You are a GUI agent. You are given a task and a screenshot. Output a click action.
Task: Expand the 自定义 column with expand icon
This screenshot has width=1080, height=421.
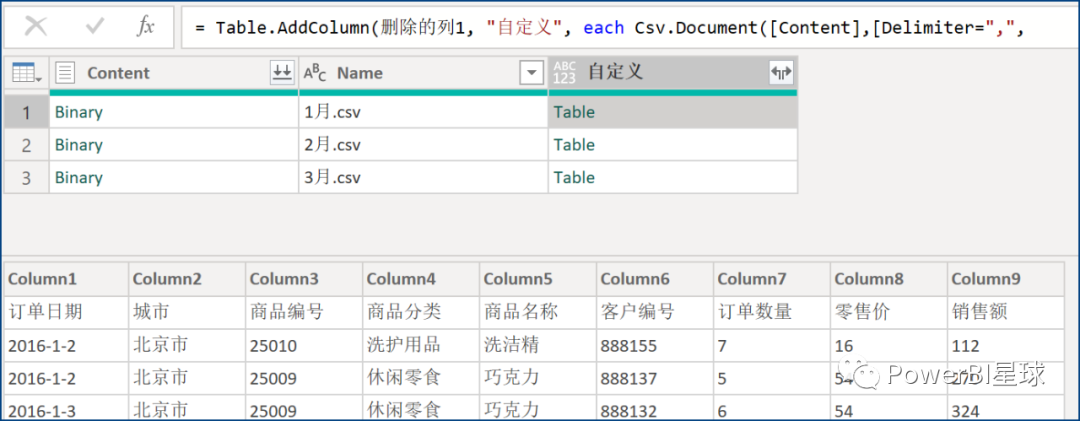(781, 72)
